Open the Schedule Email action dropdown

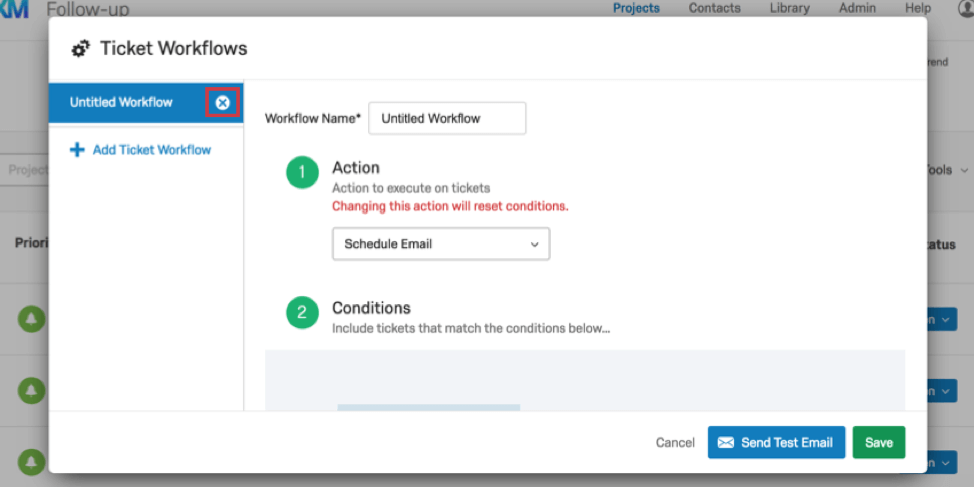[x=440, y=244]
